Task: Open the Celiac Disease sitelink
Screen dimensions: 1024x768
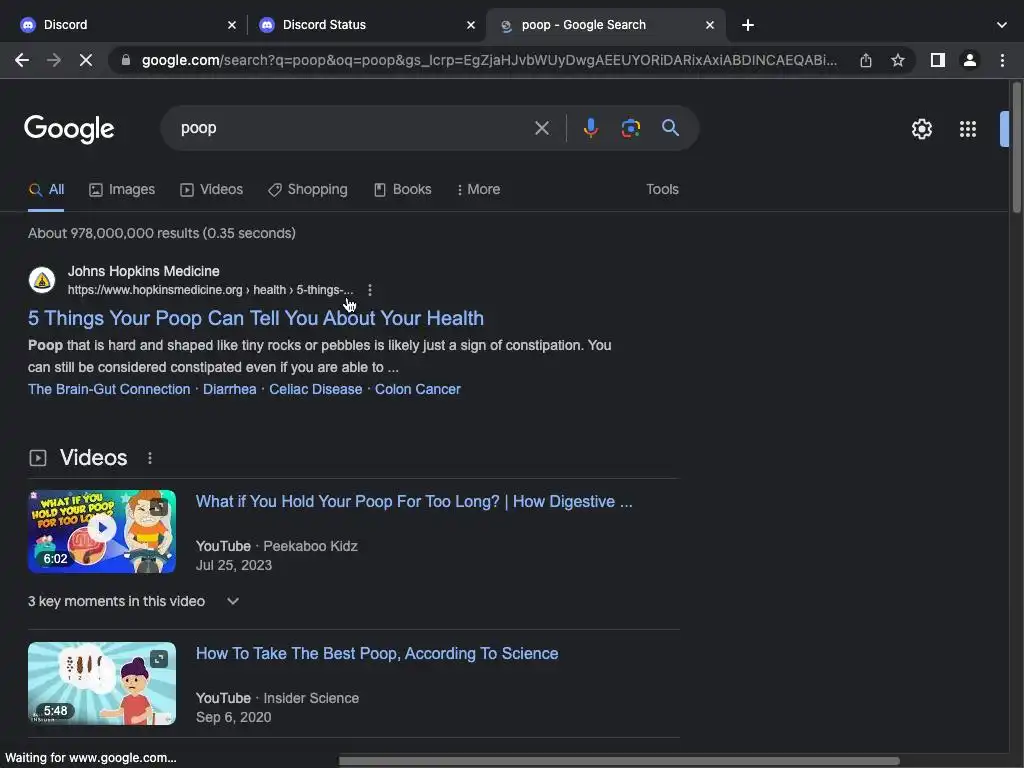Action: [x=315, y=389]
